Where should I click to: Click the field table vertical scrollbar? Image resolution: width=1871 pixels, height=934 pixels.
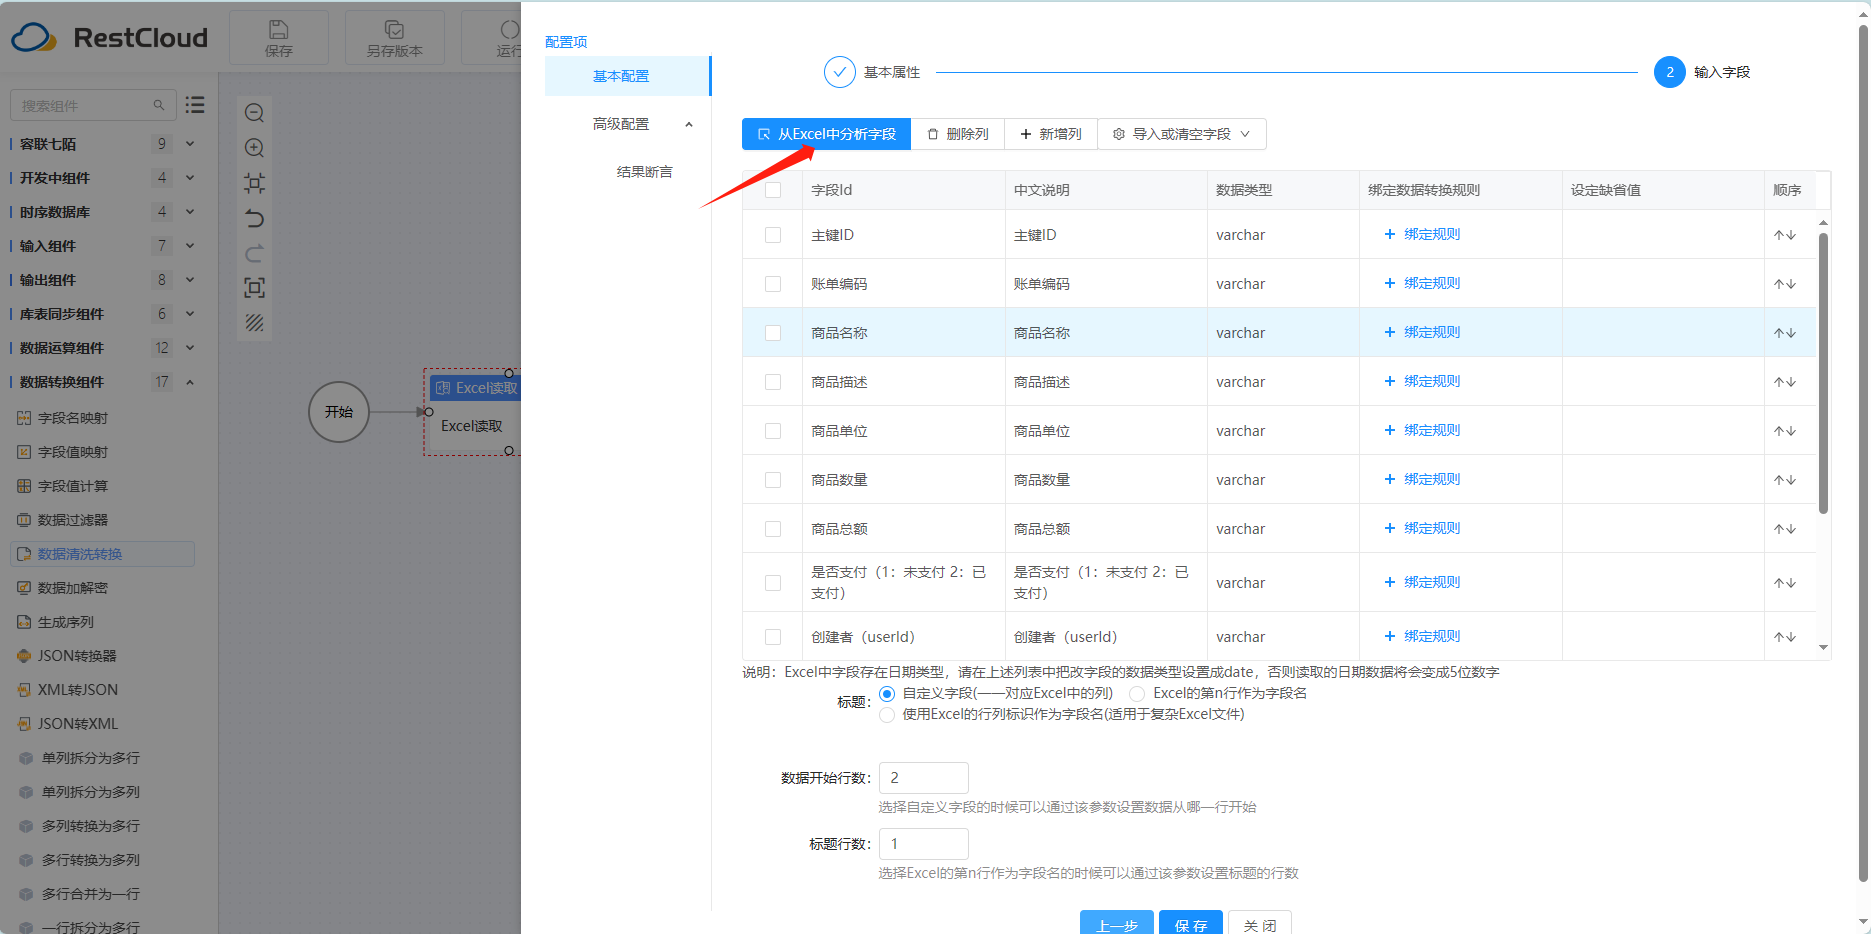click(1823, 373)
